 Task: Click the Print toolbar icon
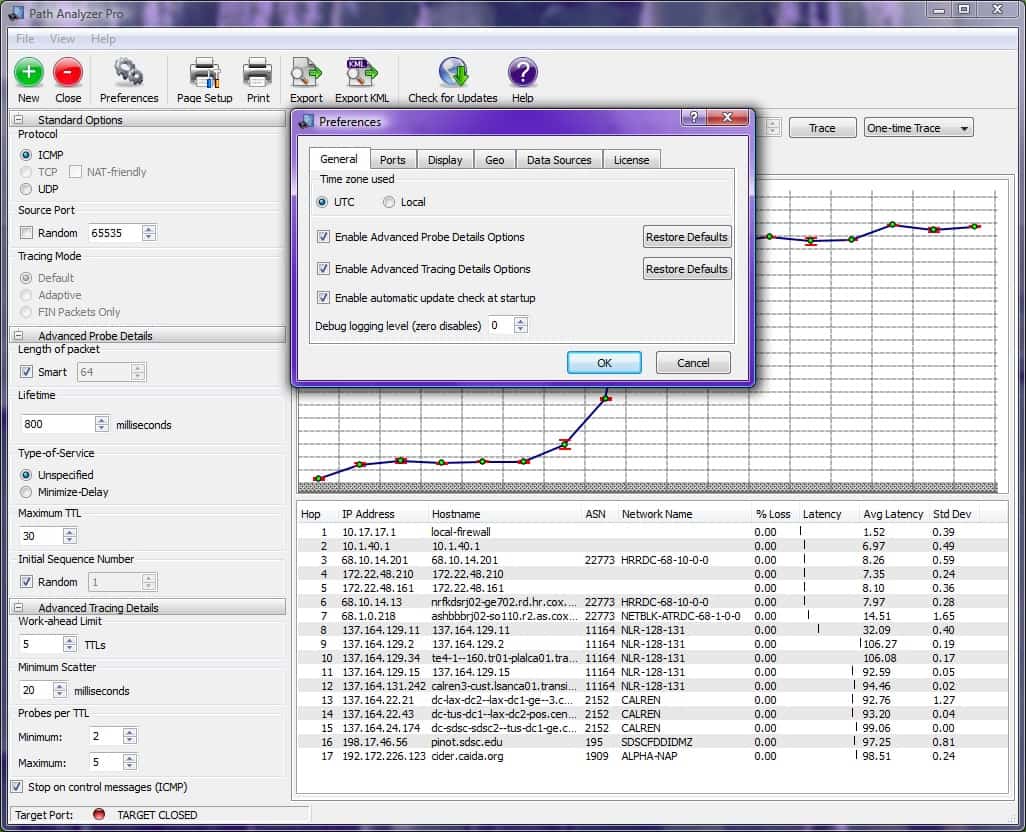[x=258, y=72]
